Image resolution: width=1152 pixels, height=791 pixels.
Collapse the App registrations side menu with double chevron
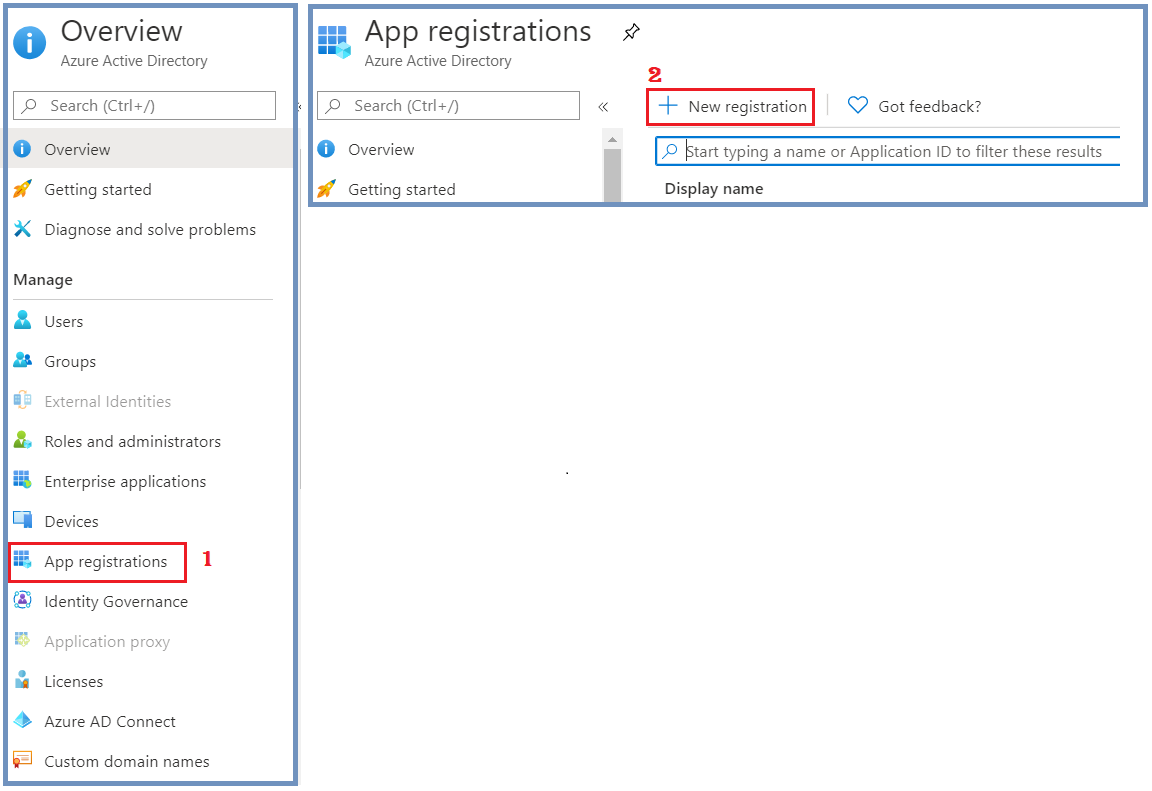603,107
